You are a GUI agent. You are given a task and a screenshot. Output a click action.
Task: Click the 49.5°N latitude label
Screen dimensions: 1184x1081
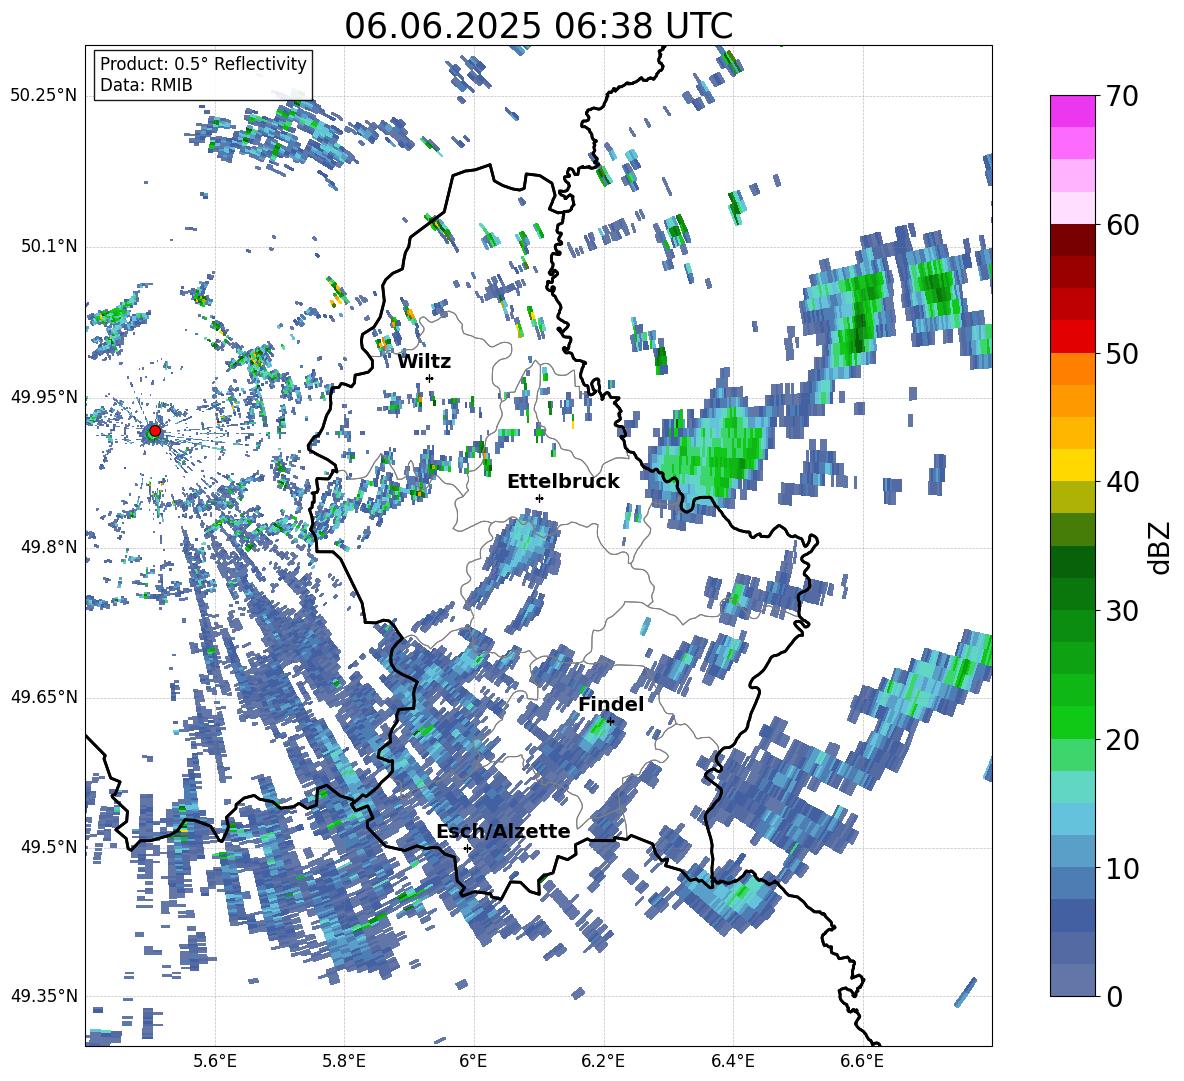[x=48, y=847]
